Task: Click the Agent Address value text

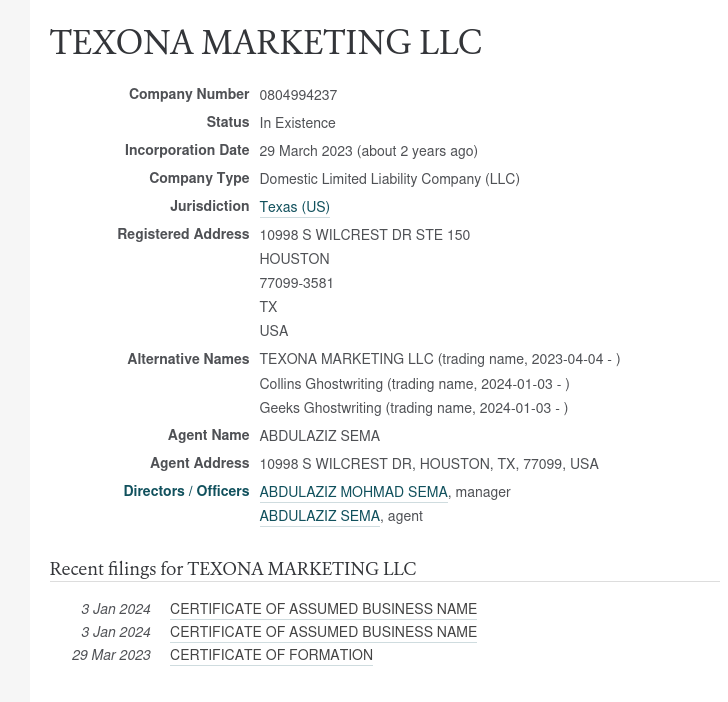Action: click(428, 464)
